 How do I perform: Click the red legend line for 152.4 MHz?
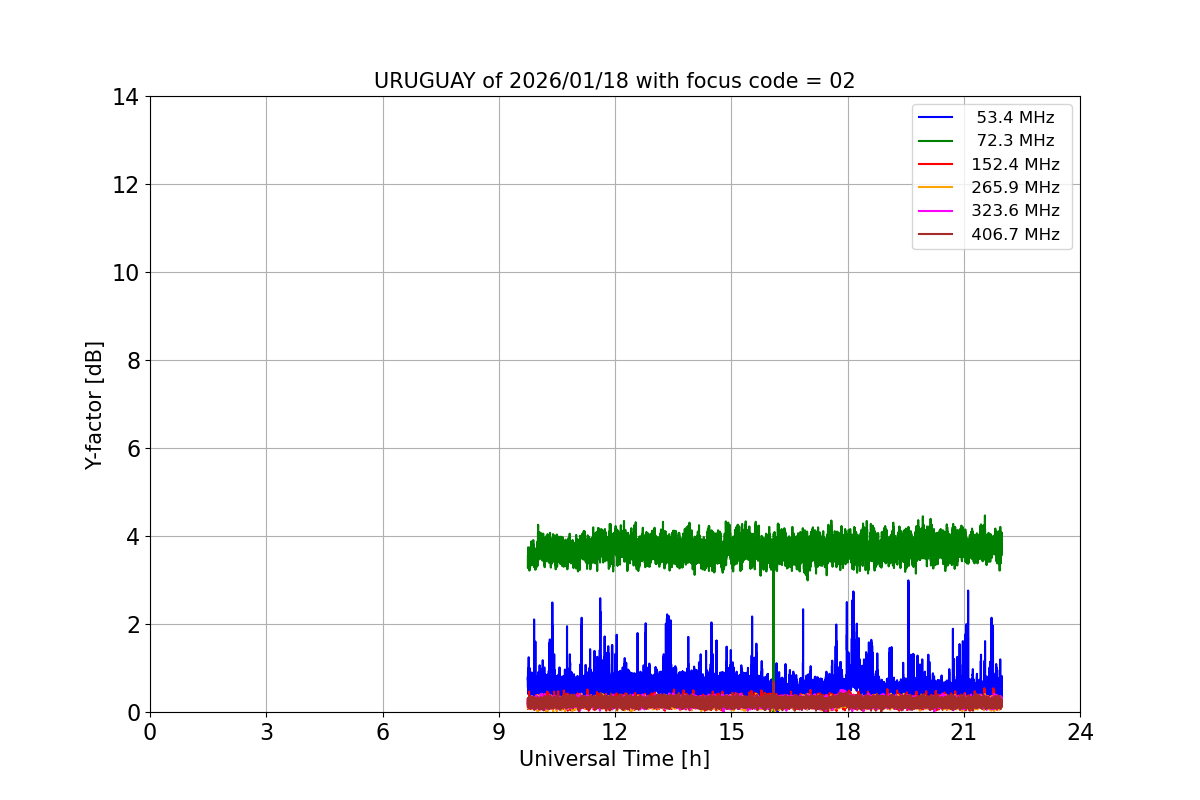936,165
